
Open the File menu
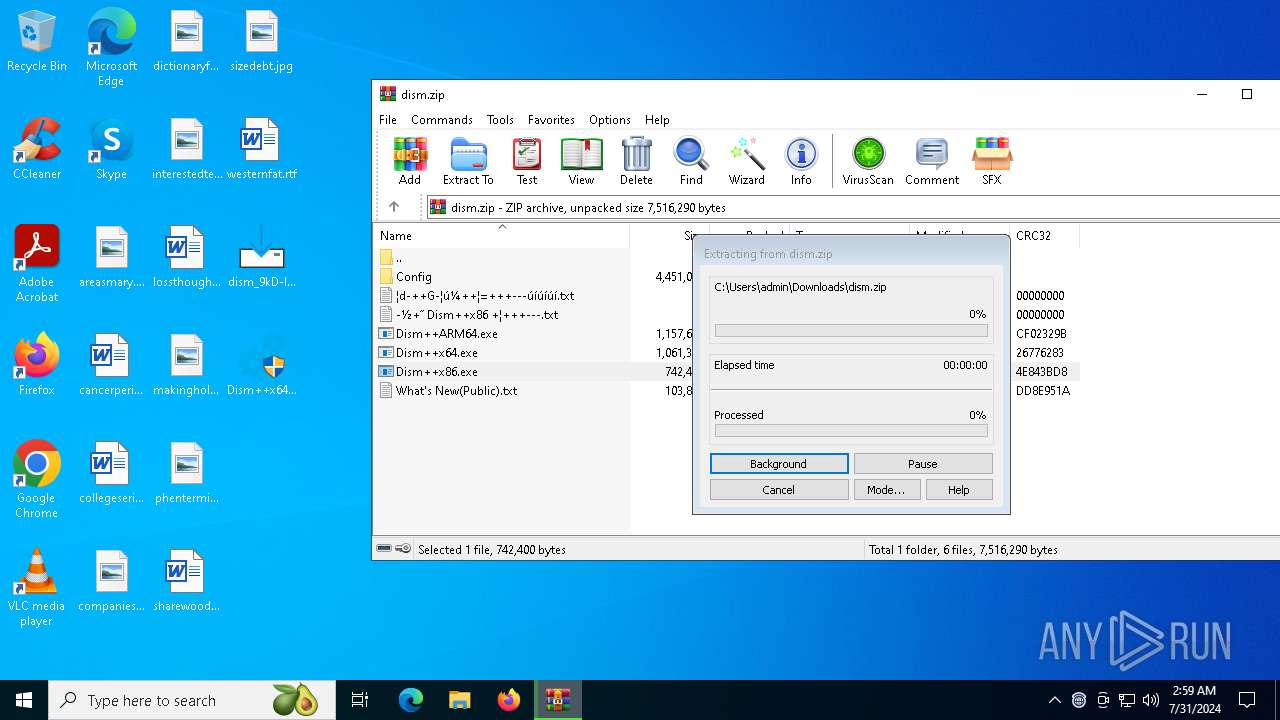(x=388, y=119)
